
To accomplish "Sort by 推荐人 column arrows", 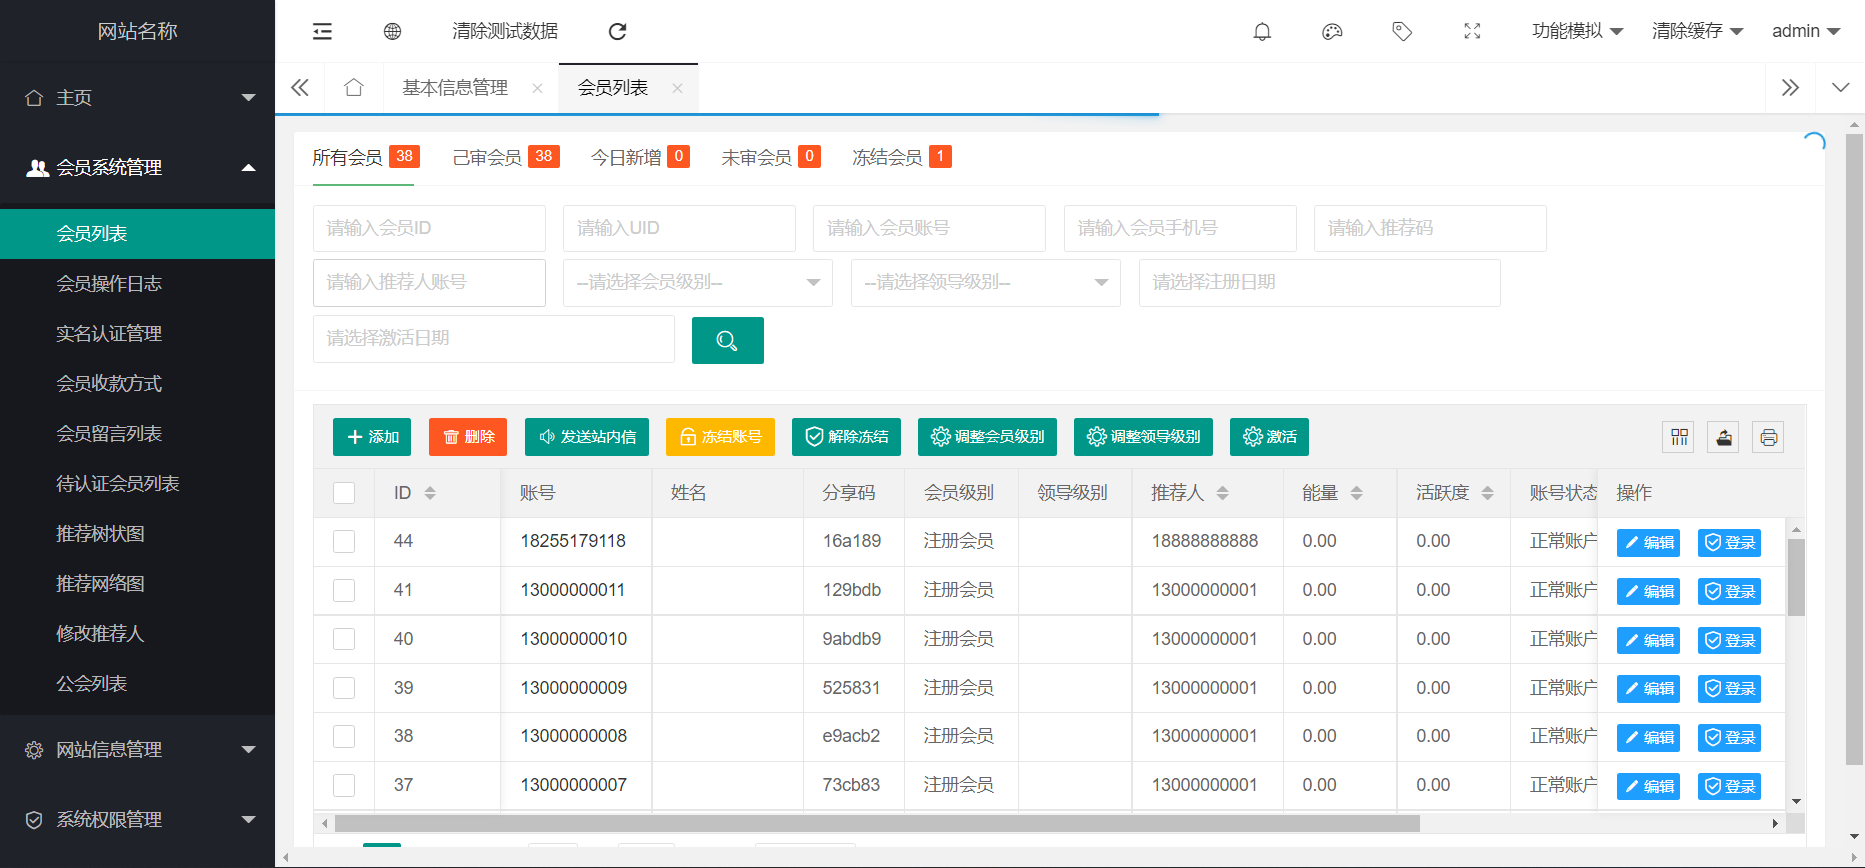I will pyautogui.click(x=1222, y=493).
